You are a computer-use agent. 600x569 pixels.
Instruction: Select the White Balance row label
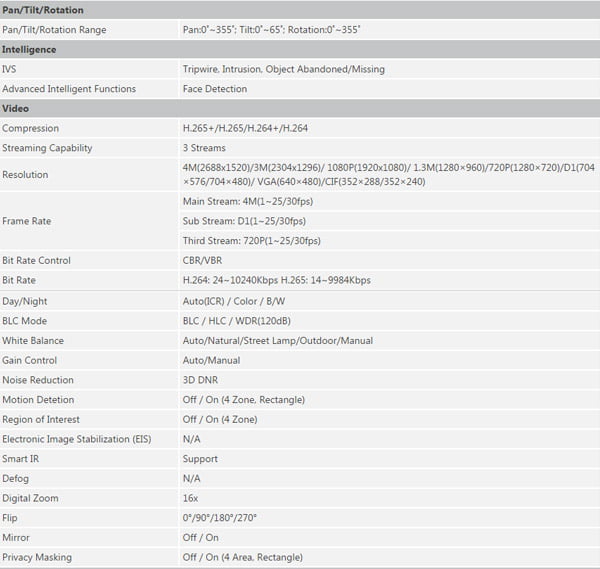point(33,340)
